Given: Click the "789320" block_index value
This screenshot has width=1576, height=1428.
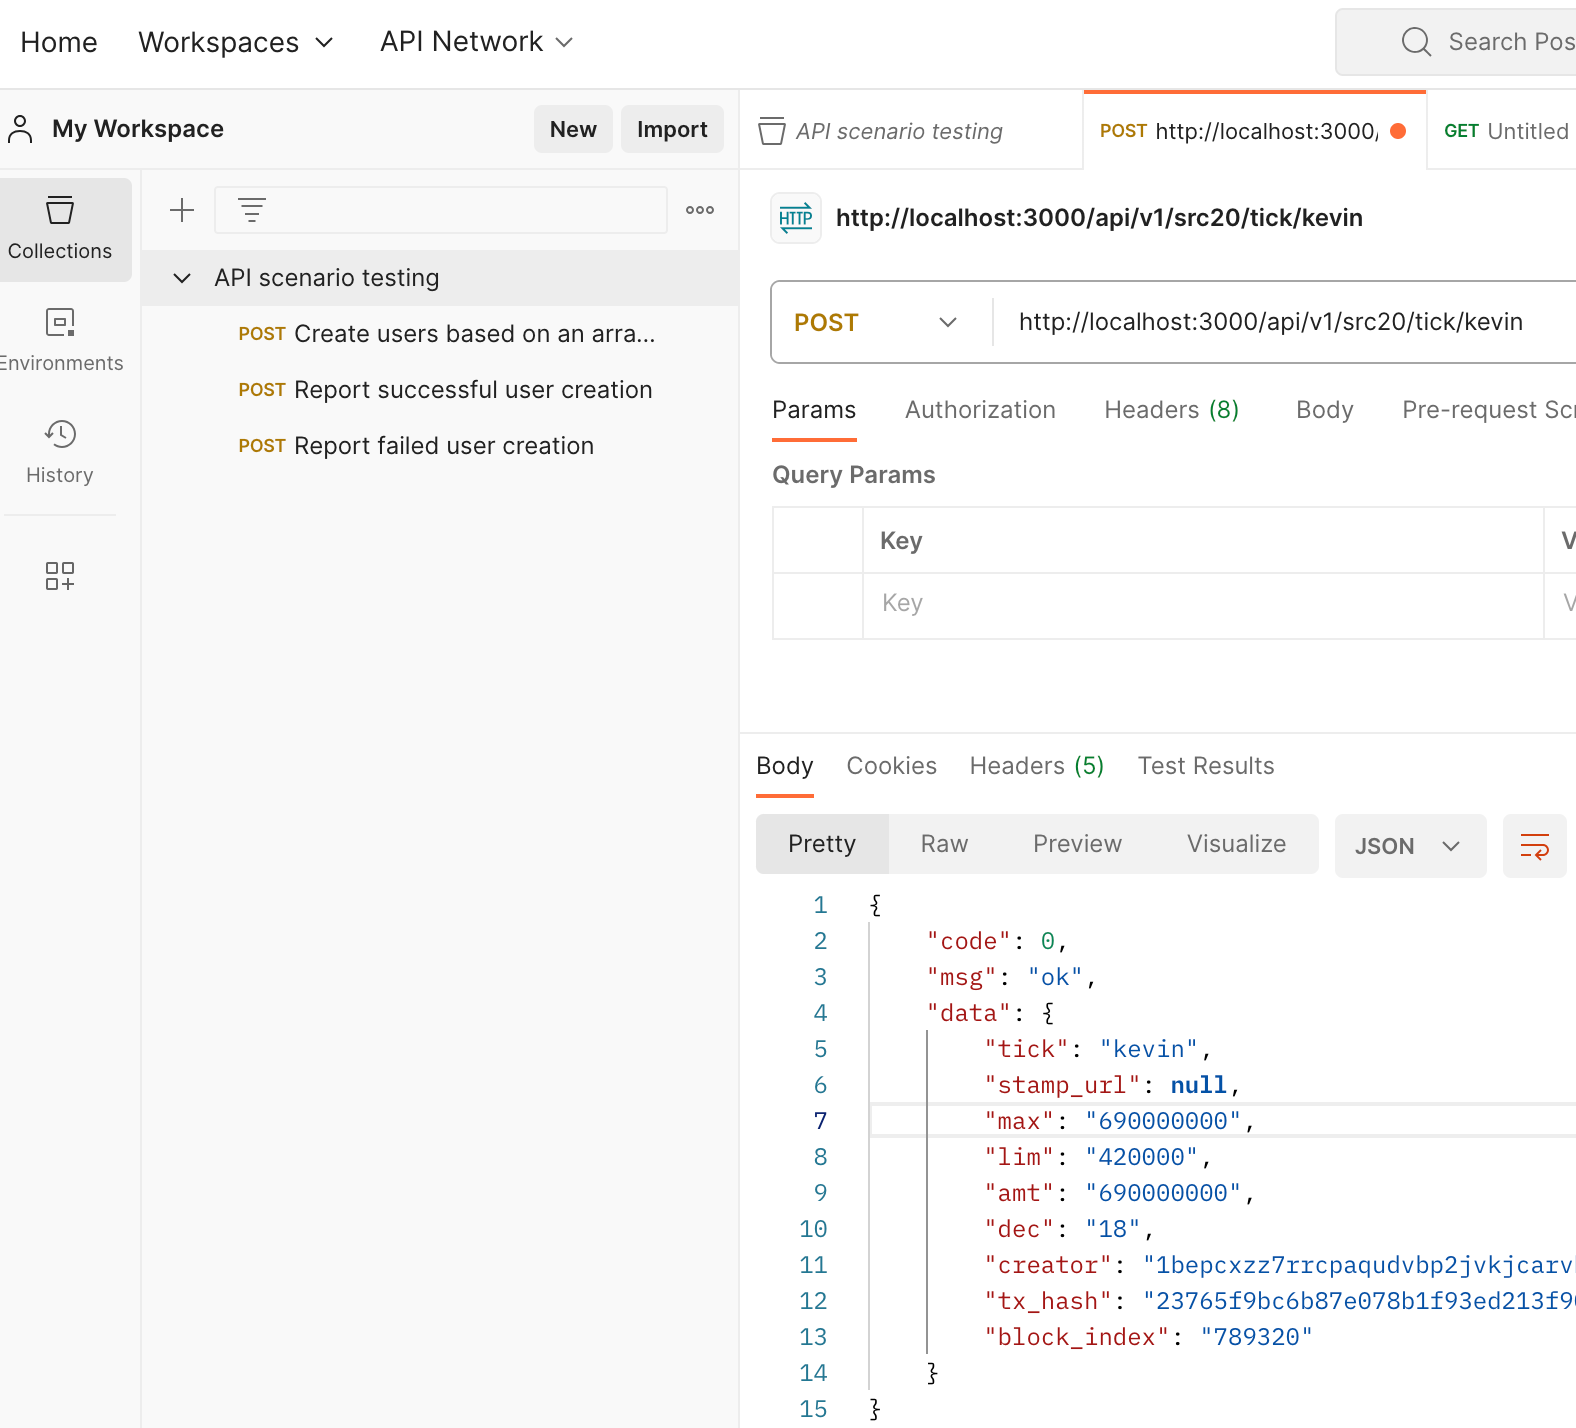Looking at the screenshot, I should pyautogui.click(x=1257, y=1337).
